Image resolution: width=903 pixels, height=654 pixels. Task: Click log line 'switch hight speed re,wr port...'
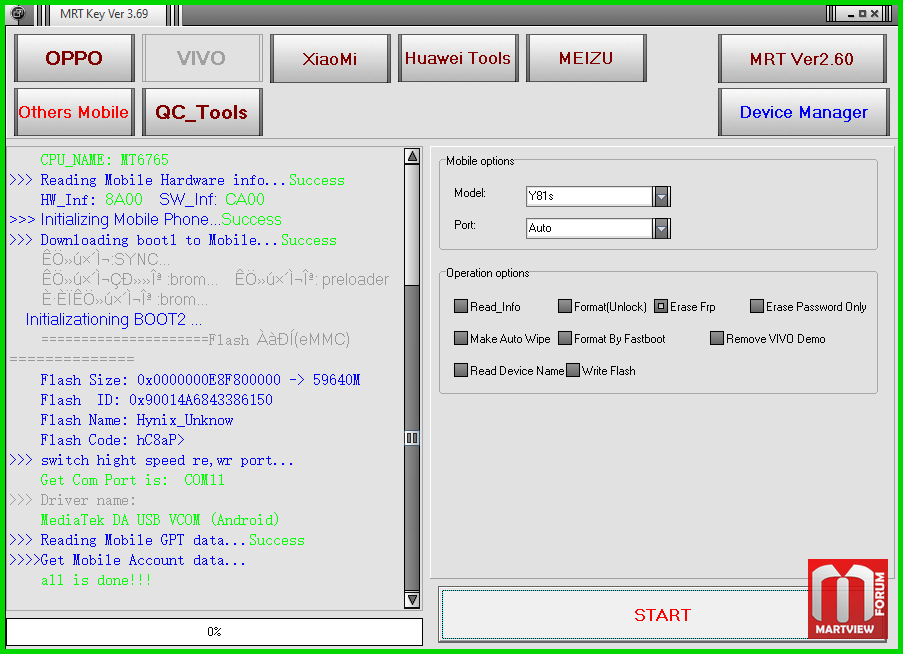[151, 461]
